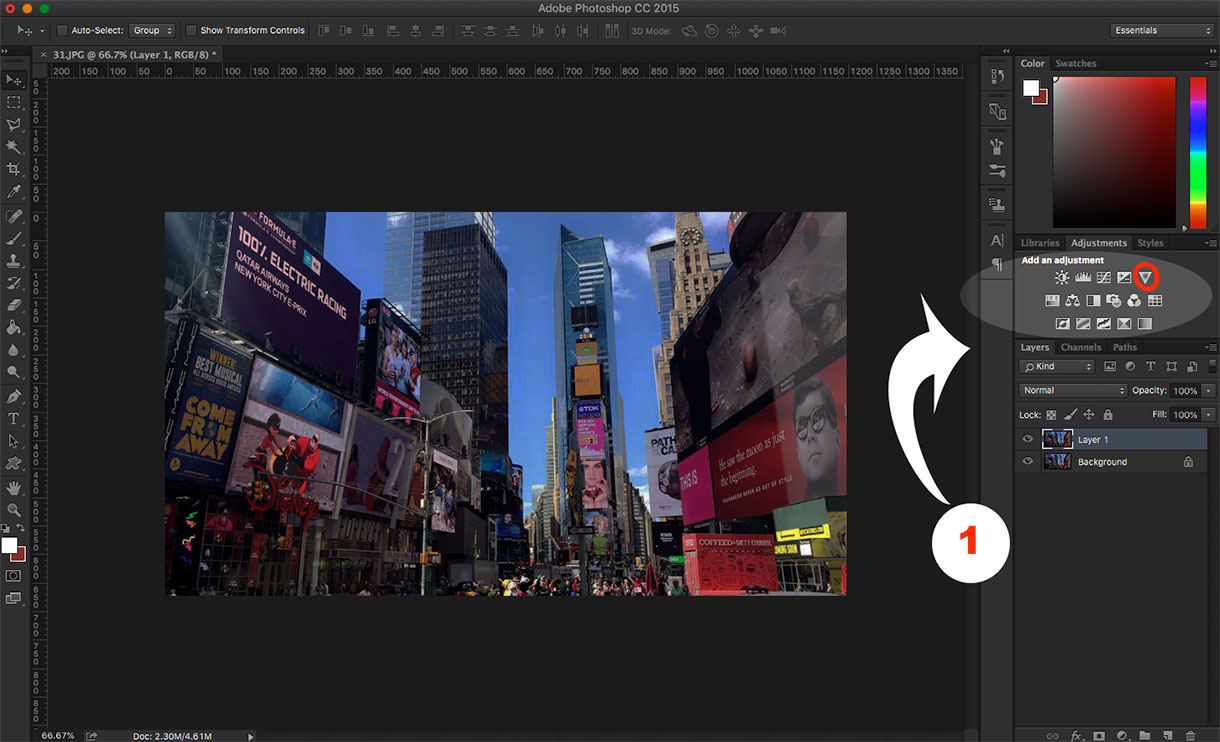Expand the Auto-Select Group dropdown
Viewport: 1220px width, 742px height.
coord(152,31)
